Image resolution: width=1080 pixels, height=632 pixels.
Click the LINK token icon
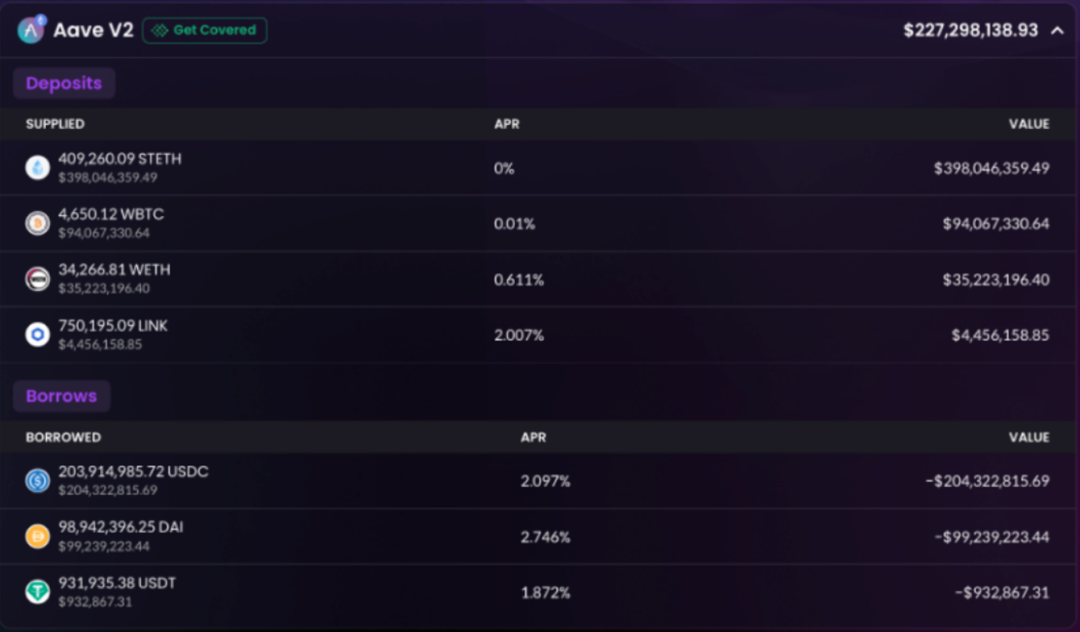pyautogui.click(x=38, y=334)
